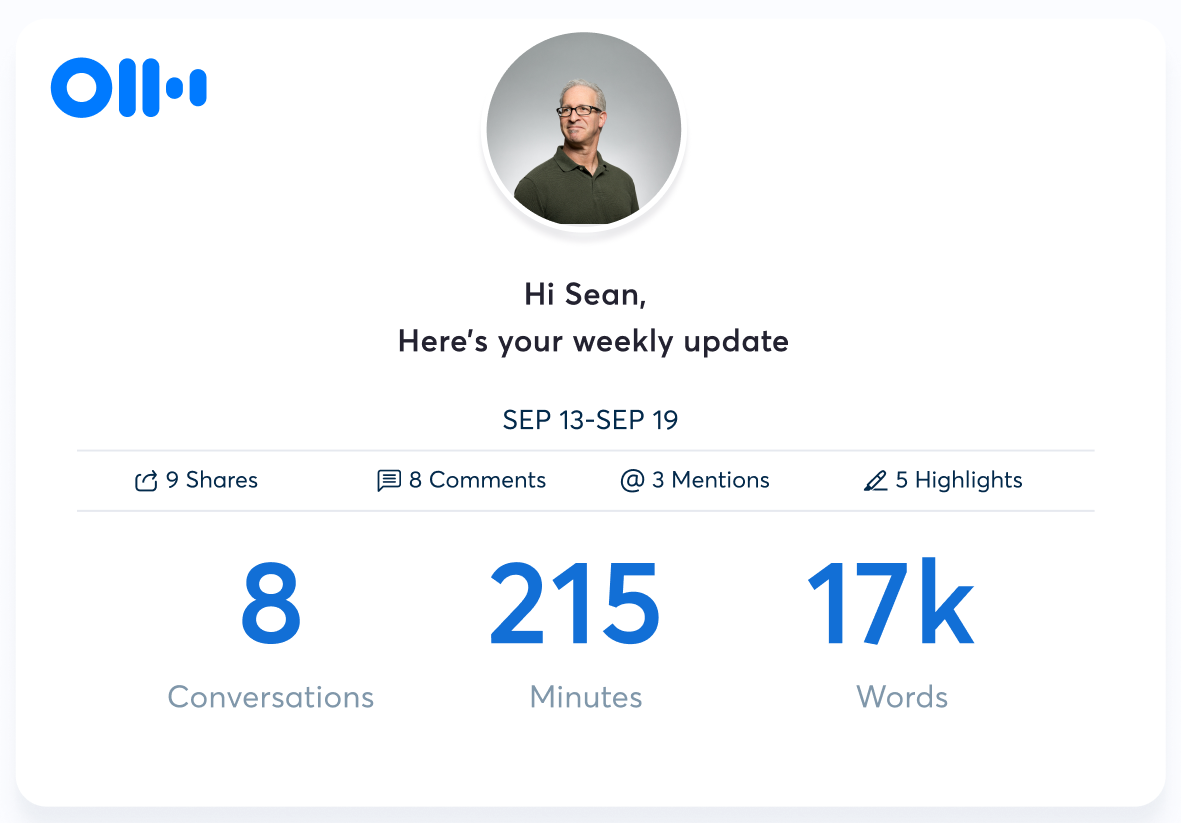Open Sean's profile photo
This screenshot has width=1181, height=823.
(584, 131)
